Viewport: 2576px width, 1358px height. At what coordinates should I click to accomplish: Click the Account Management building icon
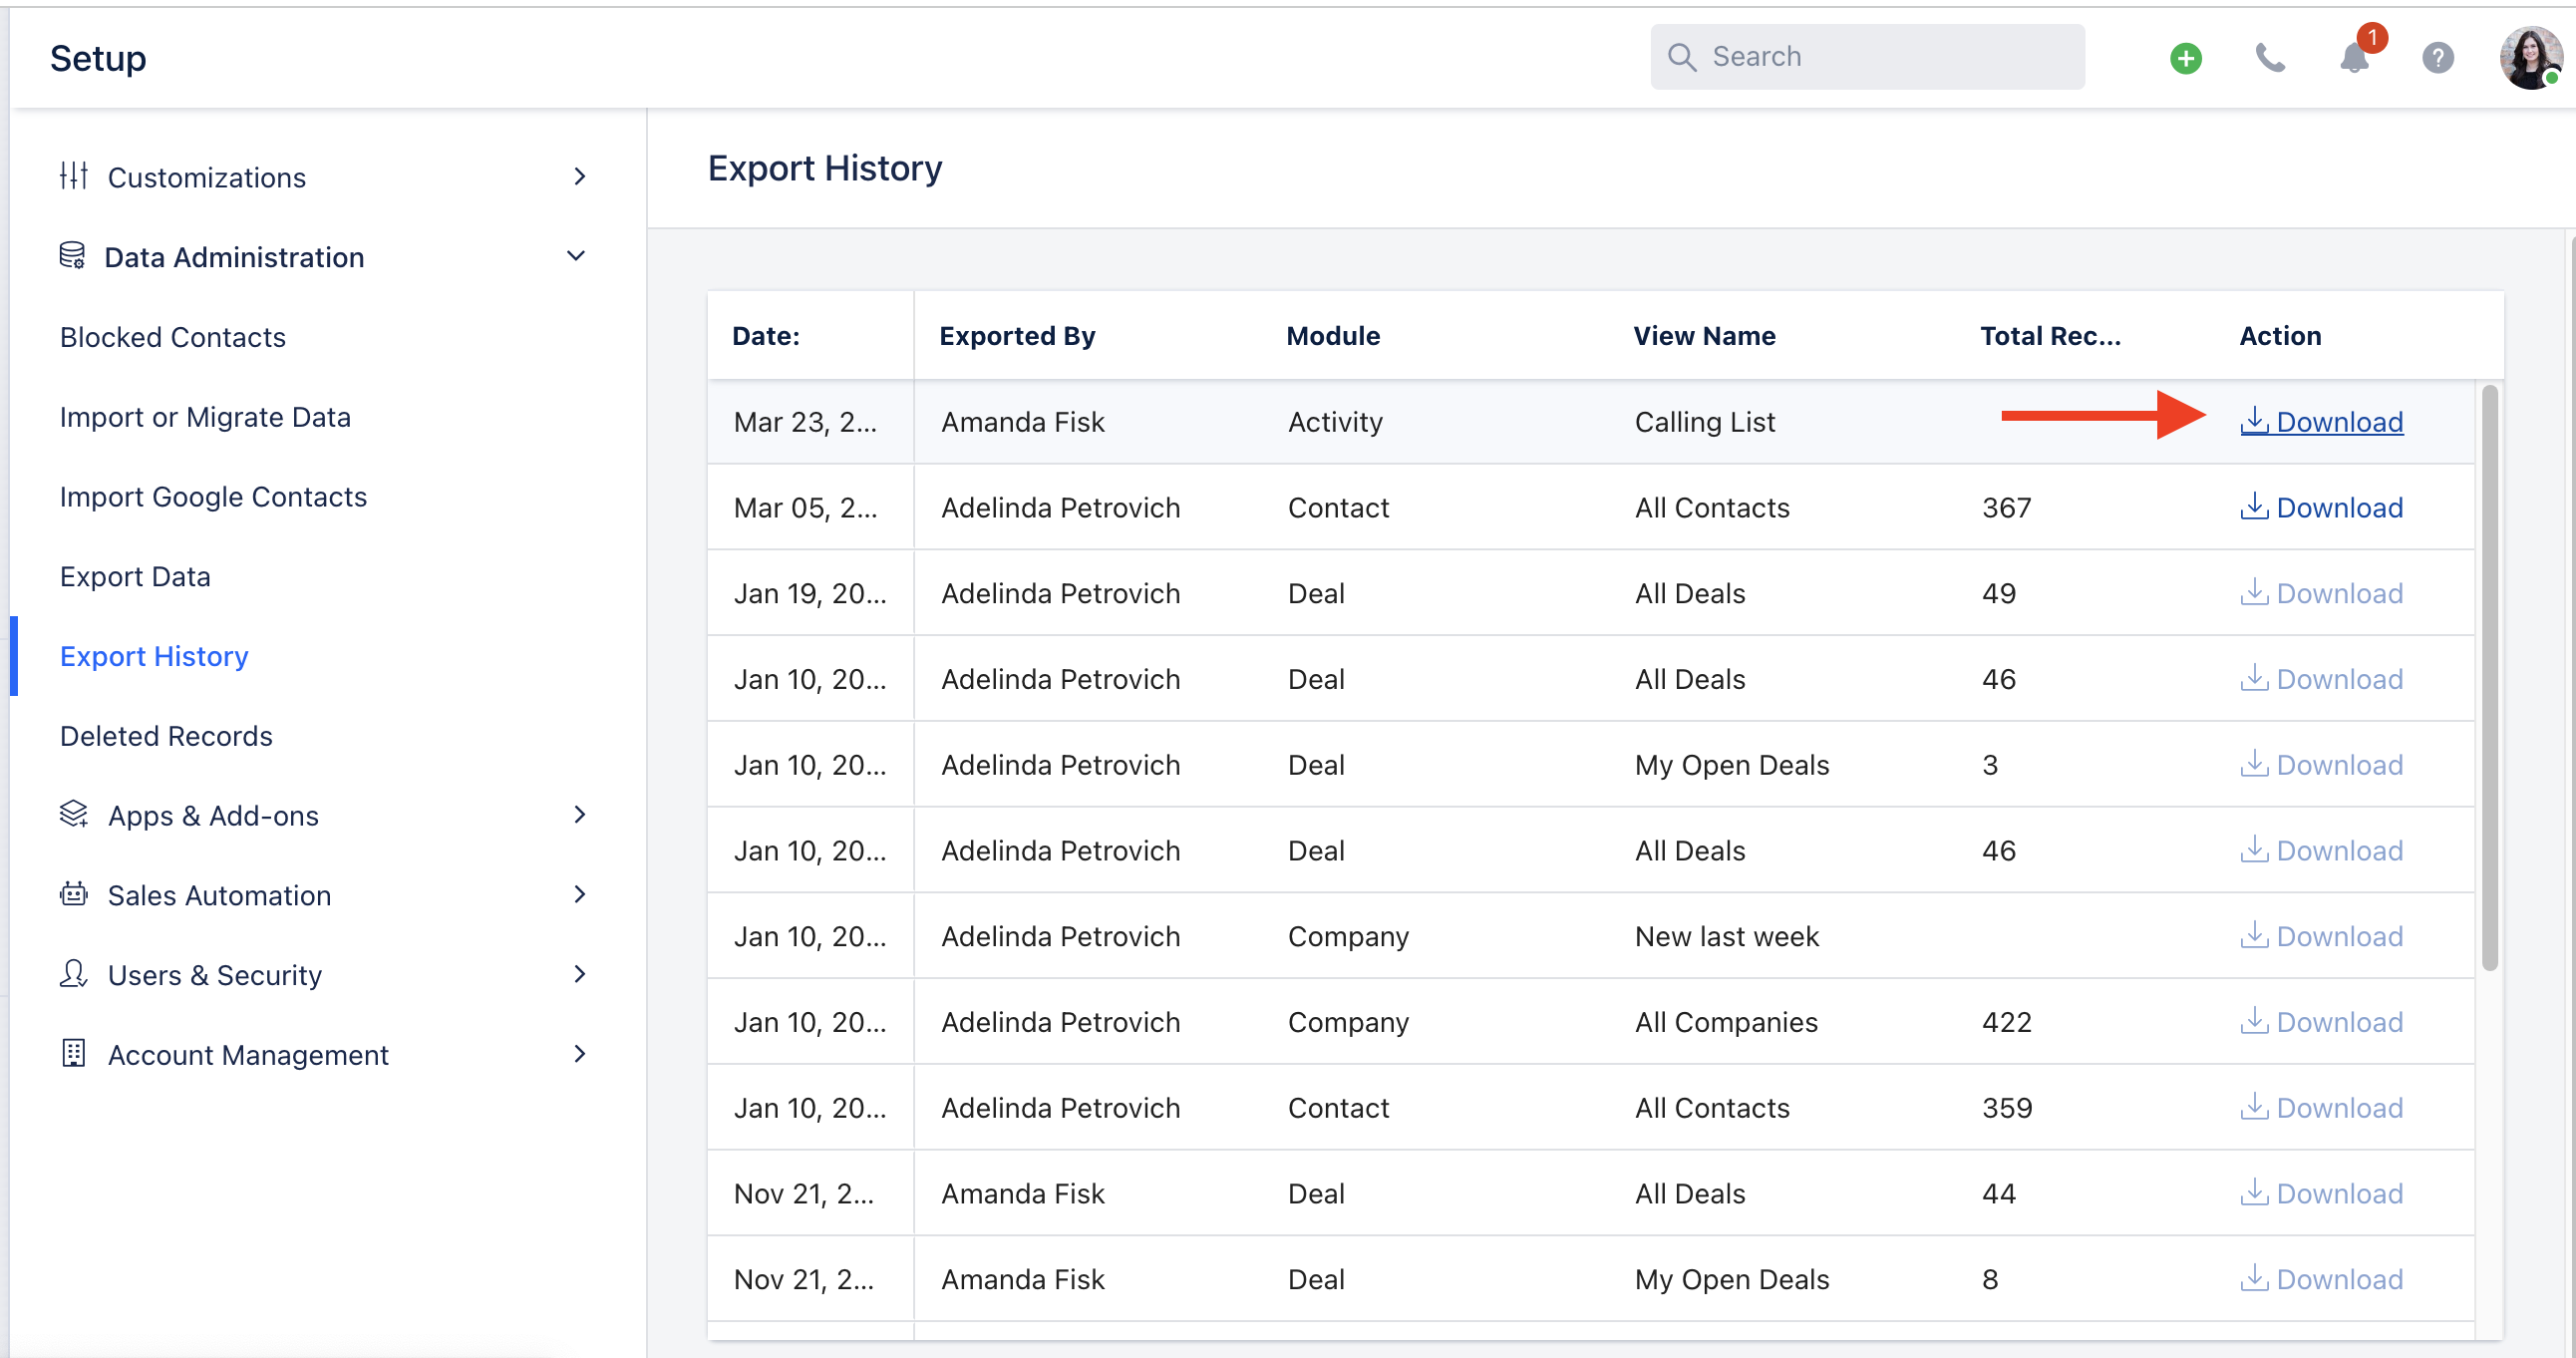point(74,1053)
